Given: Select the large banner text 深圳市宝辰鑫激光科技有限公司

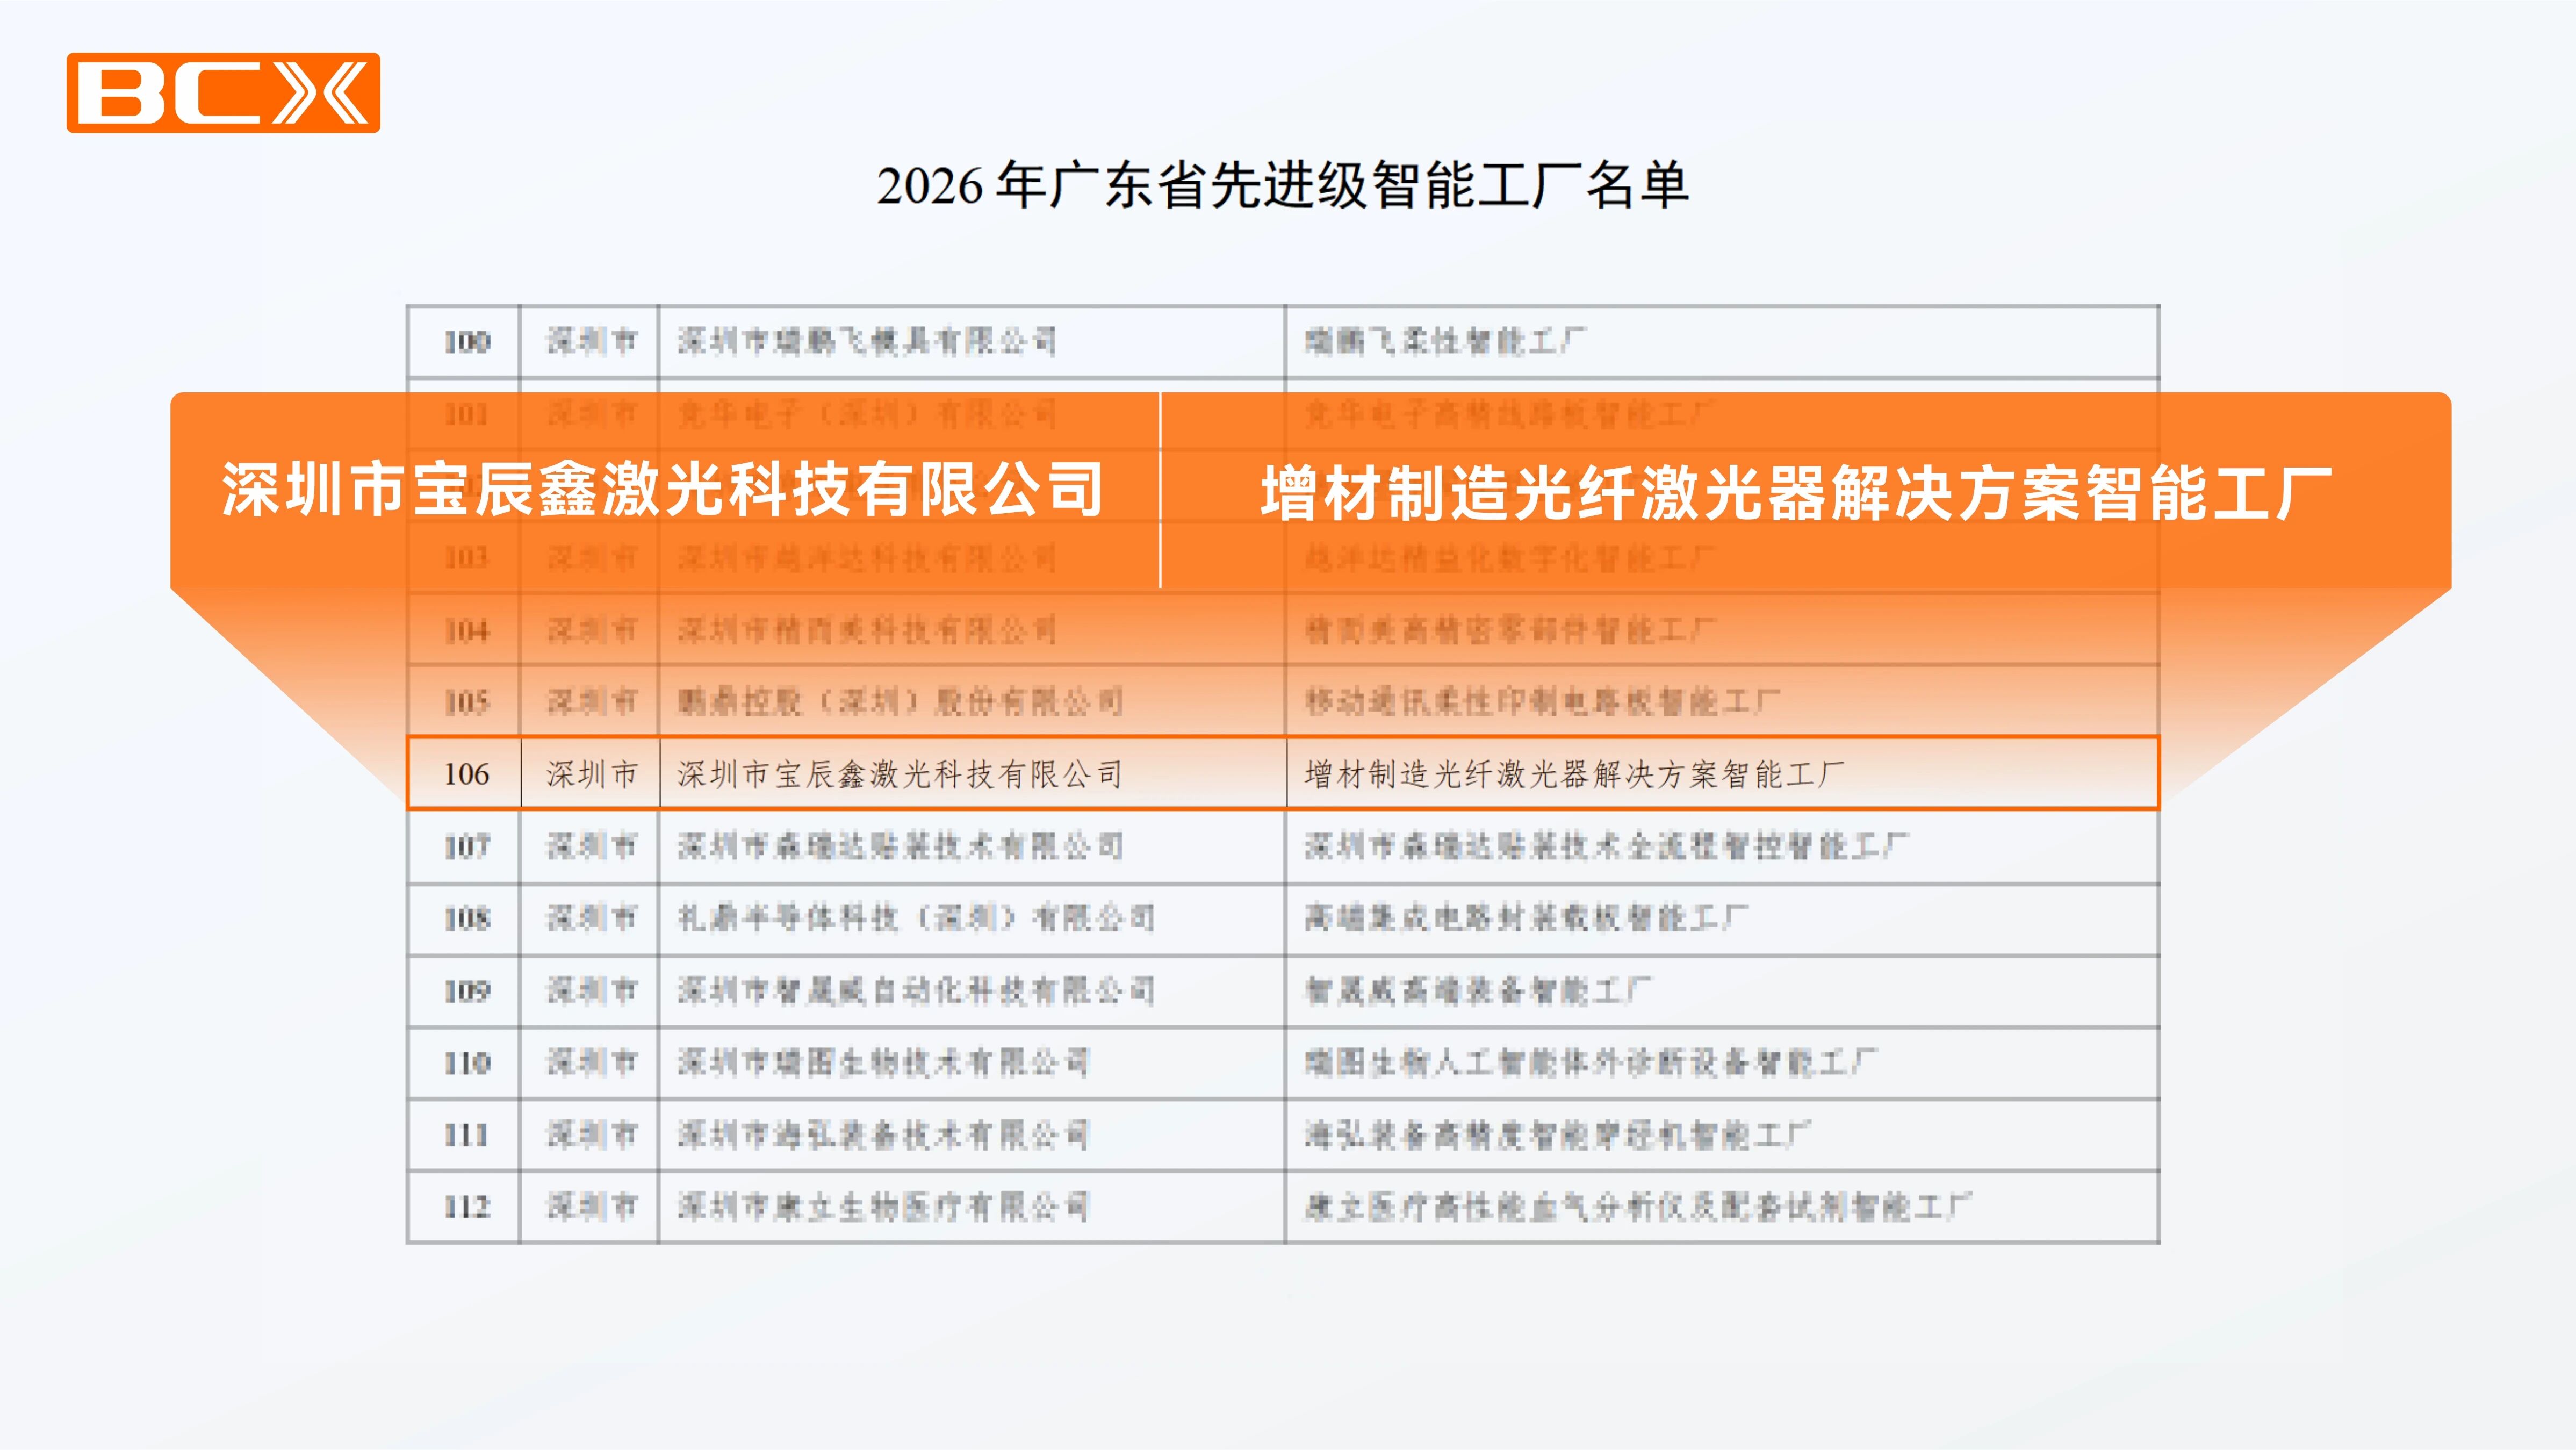Looking at the screenshot, I should click(x=663, y=490).
